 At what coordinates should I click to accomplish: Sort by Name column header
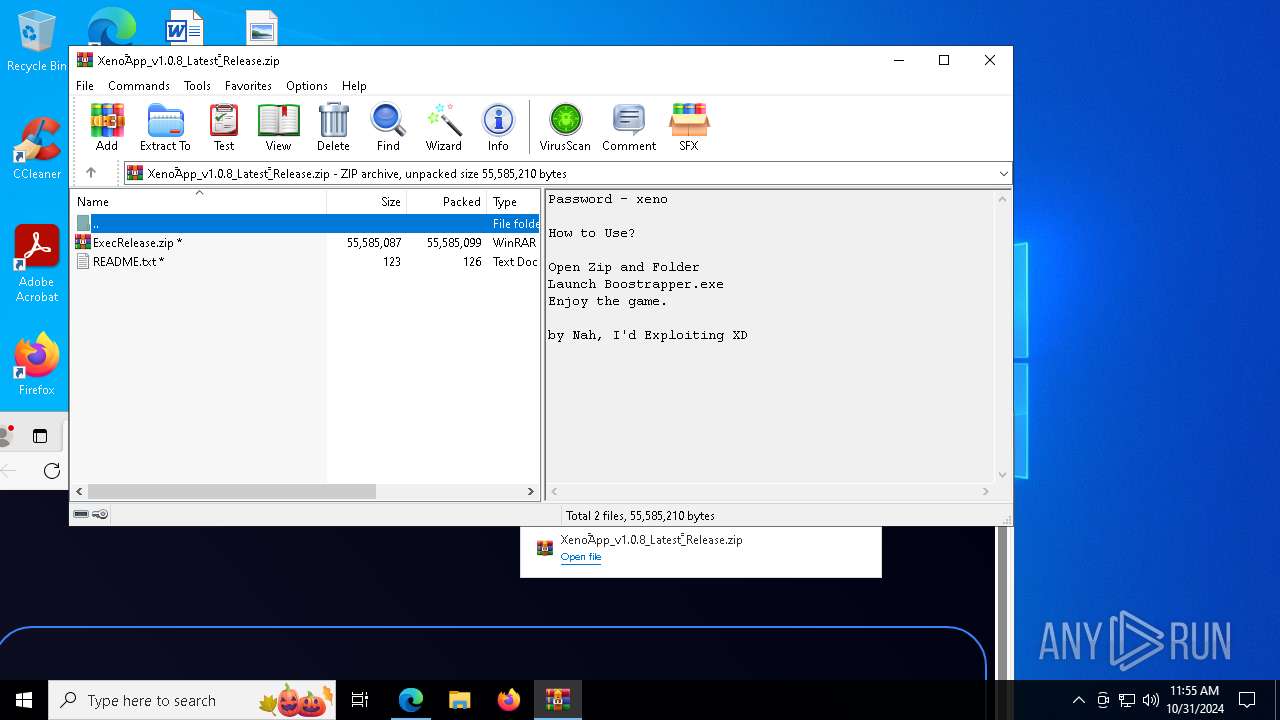click(198, 201)
